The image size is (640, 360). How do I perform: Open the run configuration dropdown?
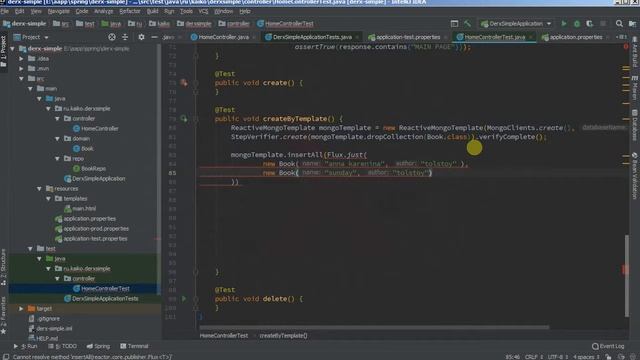516,24
